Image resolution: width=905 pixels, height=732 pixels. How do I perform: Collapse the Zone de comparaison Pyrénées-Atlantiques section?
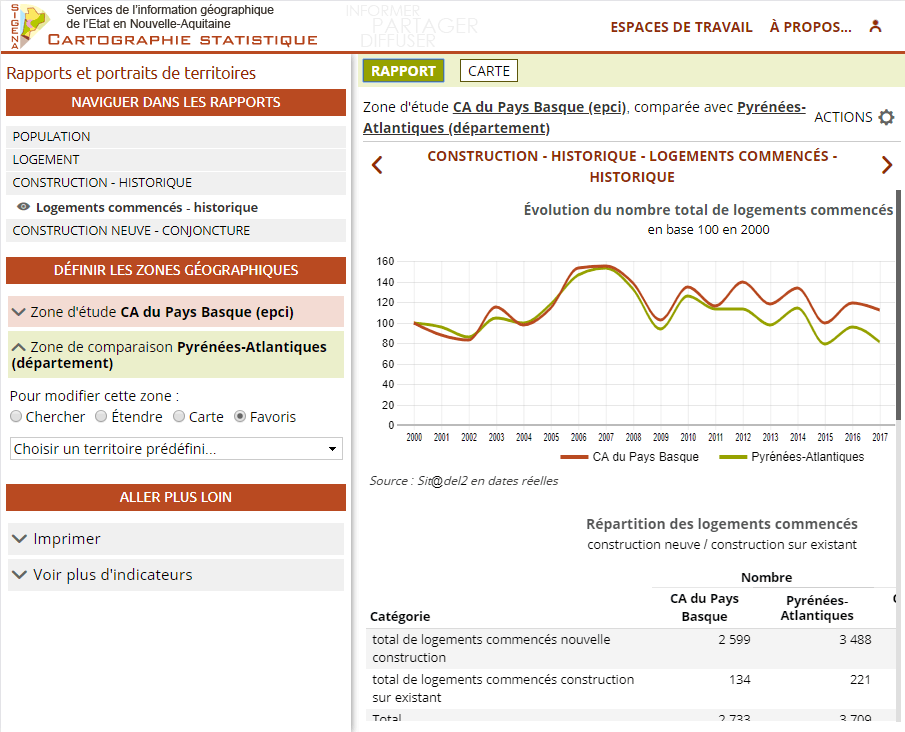pos(176,354)
